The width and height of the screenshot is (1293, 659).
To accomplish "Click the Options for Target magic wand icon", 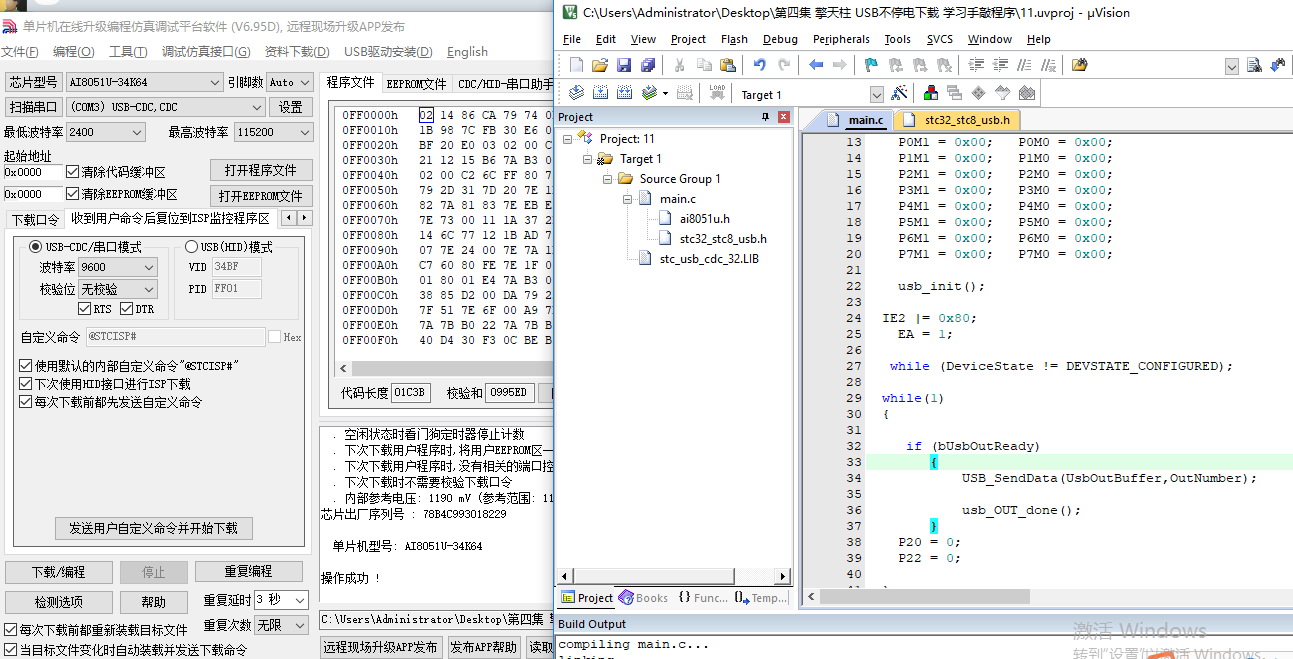I will click(899, 93).
